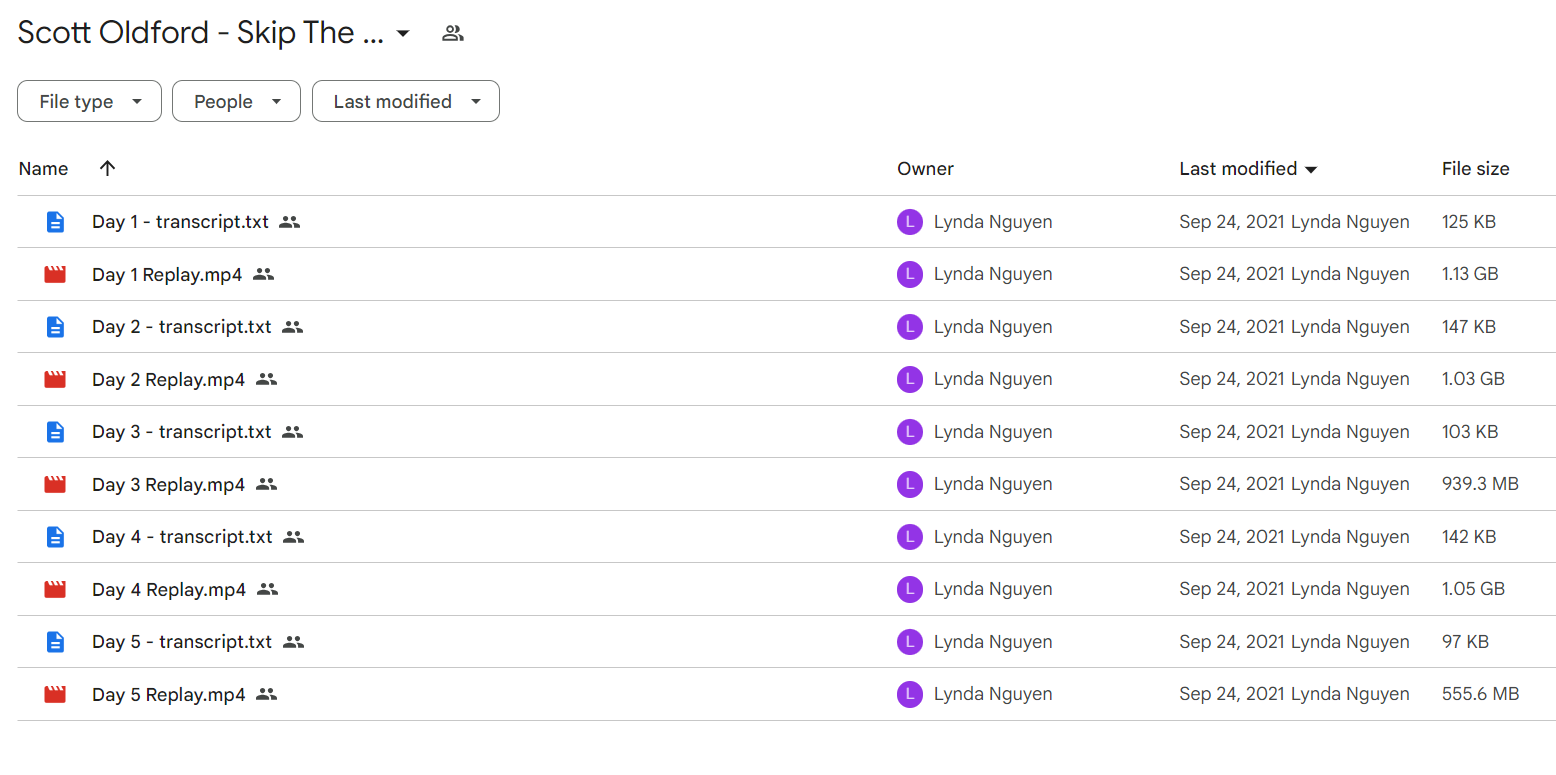1556x775 pixels.
Task: Select file Day 1 Replay.mp4
Action: point(167,274)
